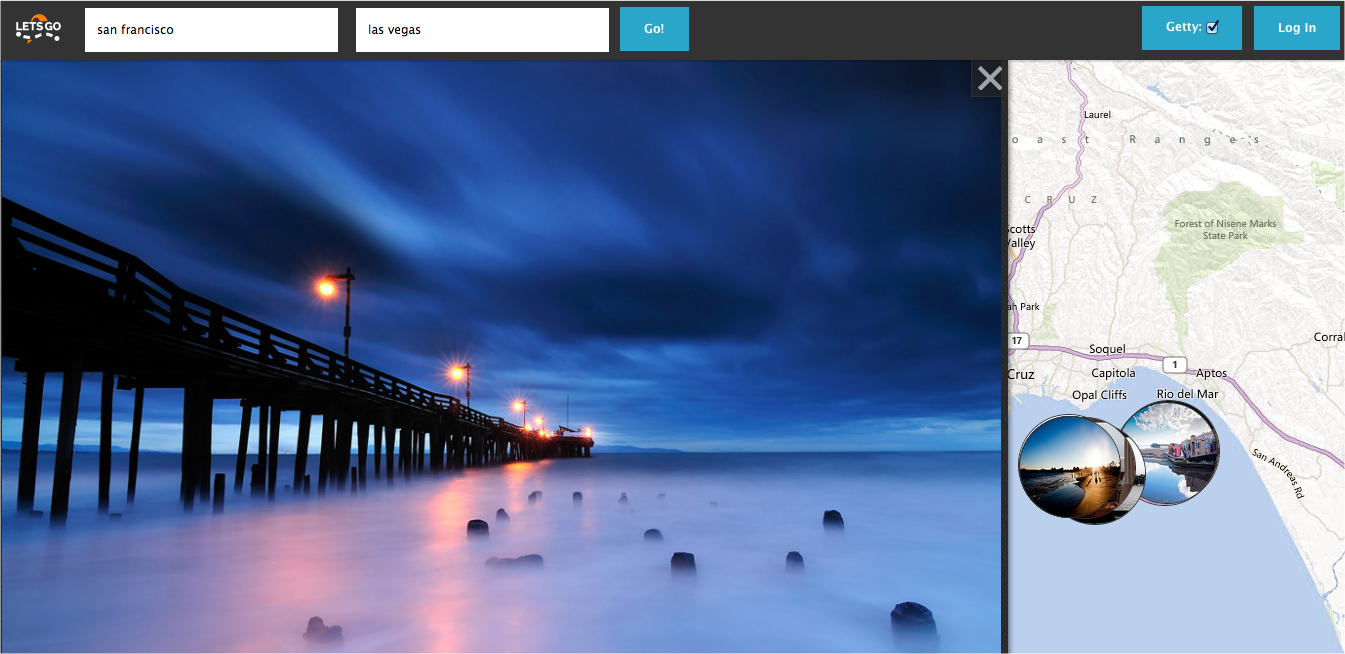Click the Go! button

point(654,29)
